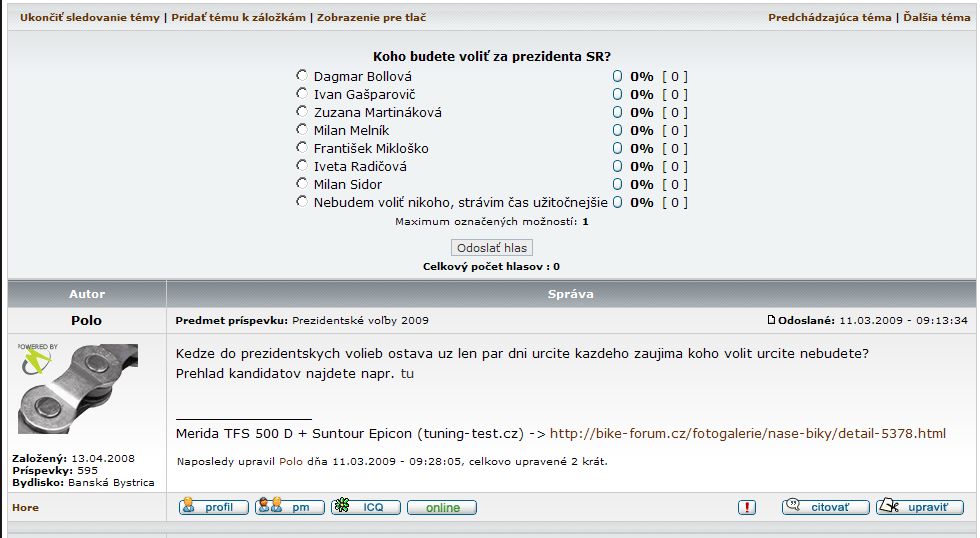The width and height of the screenshot is (980, 538).
Task: Open Ukončiť sledovanie témy link
Action: click(89, 18)
